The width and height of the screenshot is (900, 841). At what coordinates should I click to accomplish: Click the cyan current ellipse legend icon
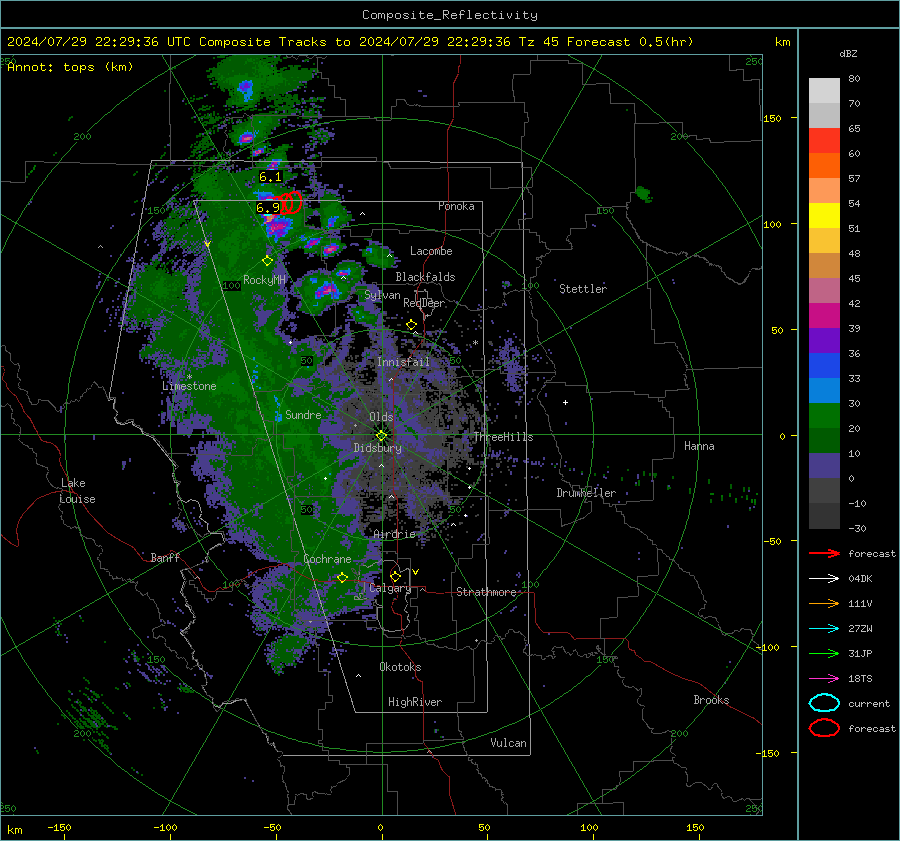click(824, 703)
